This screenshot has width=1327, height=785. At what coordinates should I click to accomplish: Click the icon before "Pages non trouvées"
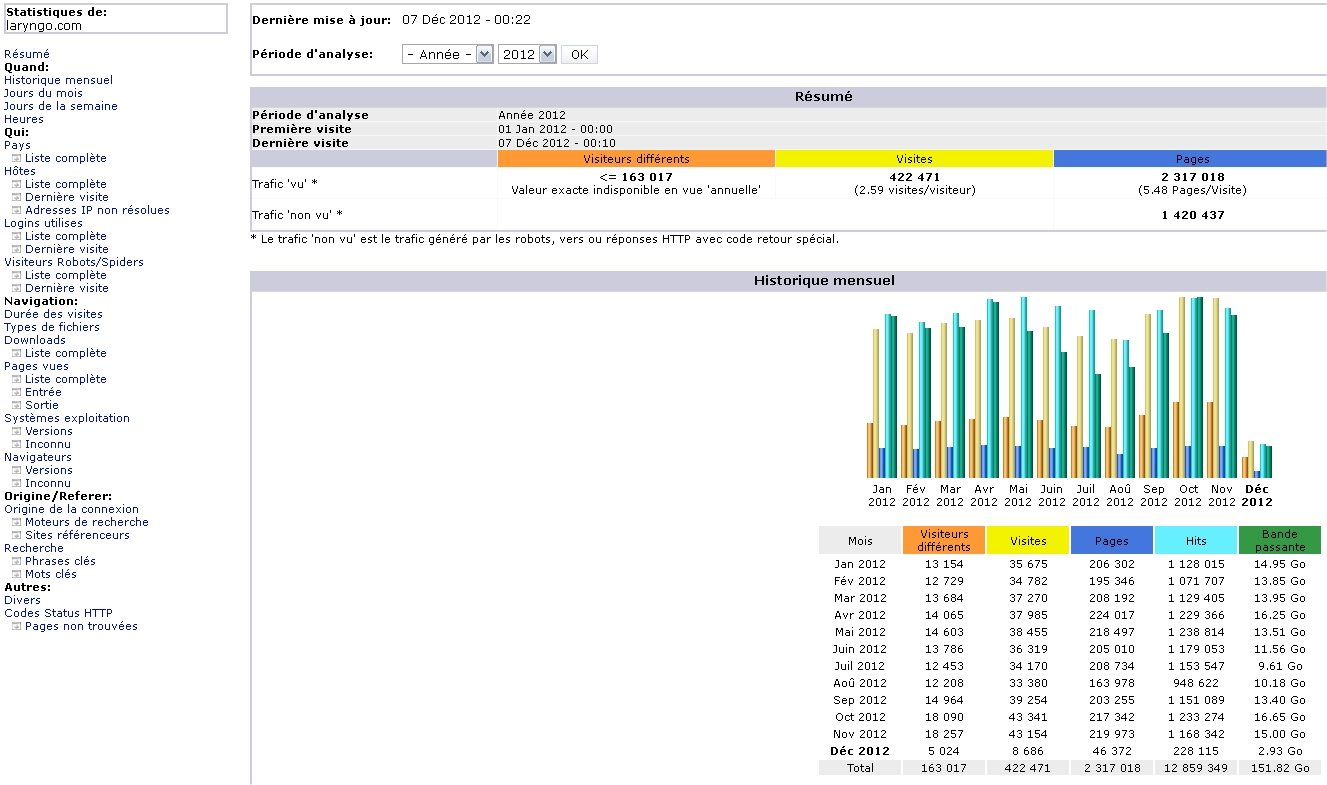tap(16, 627)
